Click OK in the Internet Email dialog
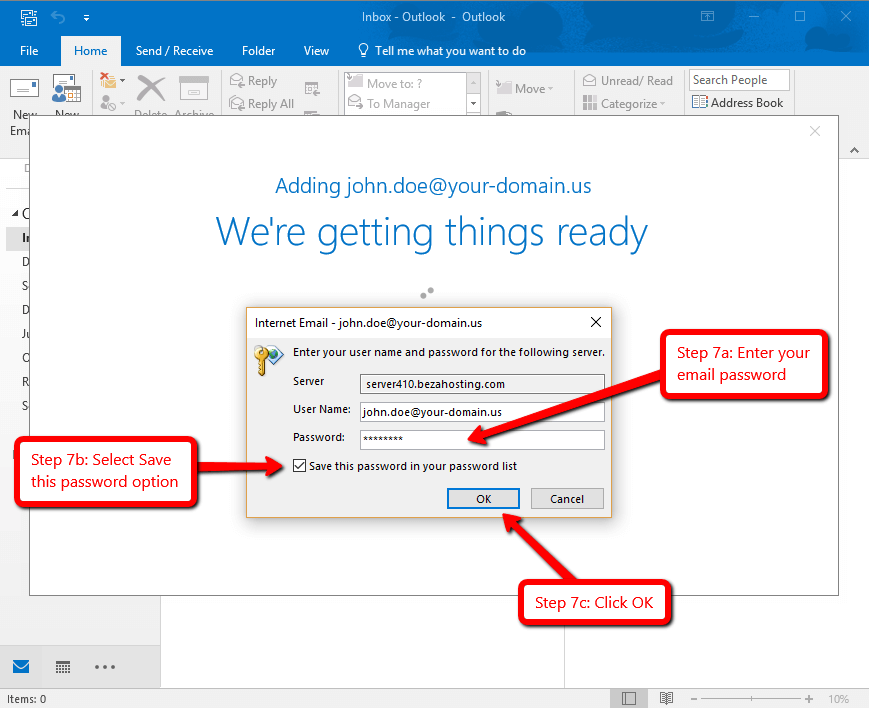869x708 pixels. point(483,498)
